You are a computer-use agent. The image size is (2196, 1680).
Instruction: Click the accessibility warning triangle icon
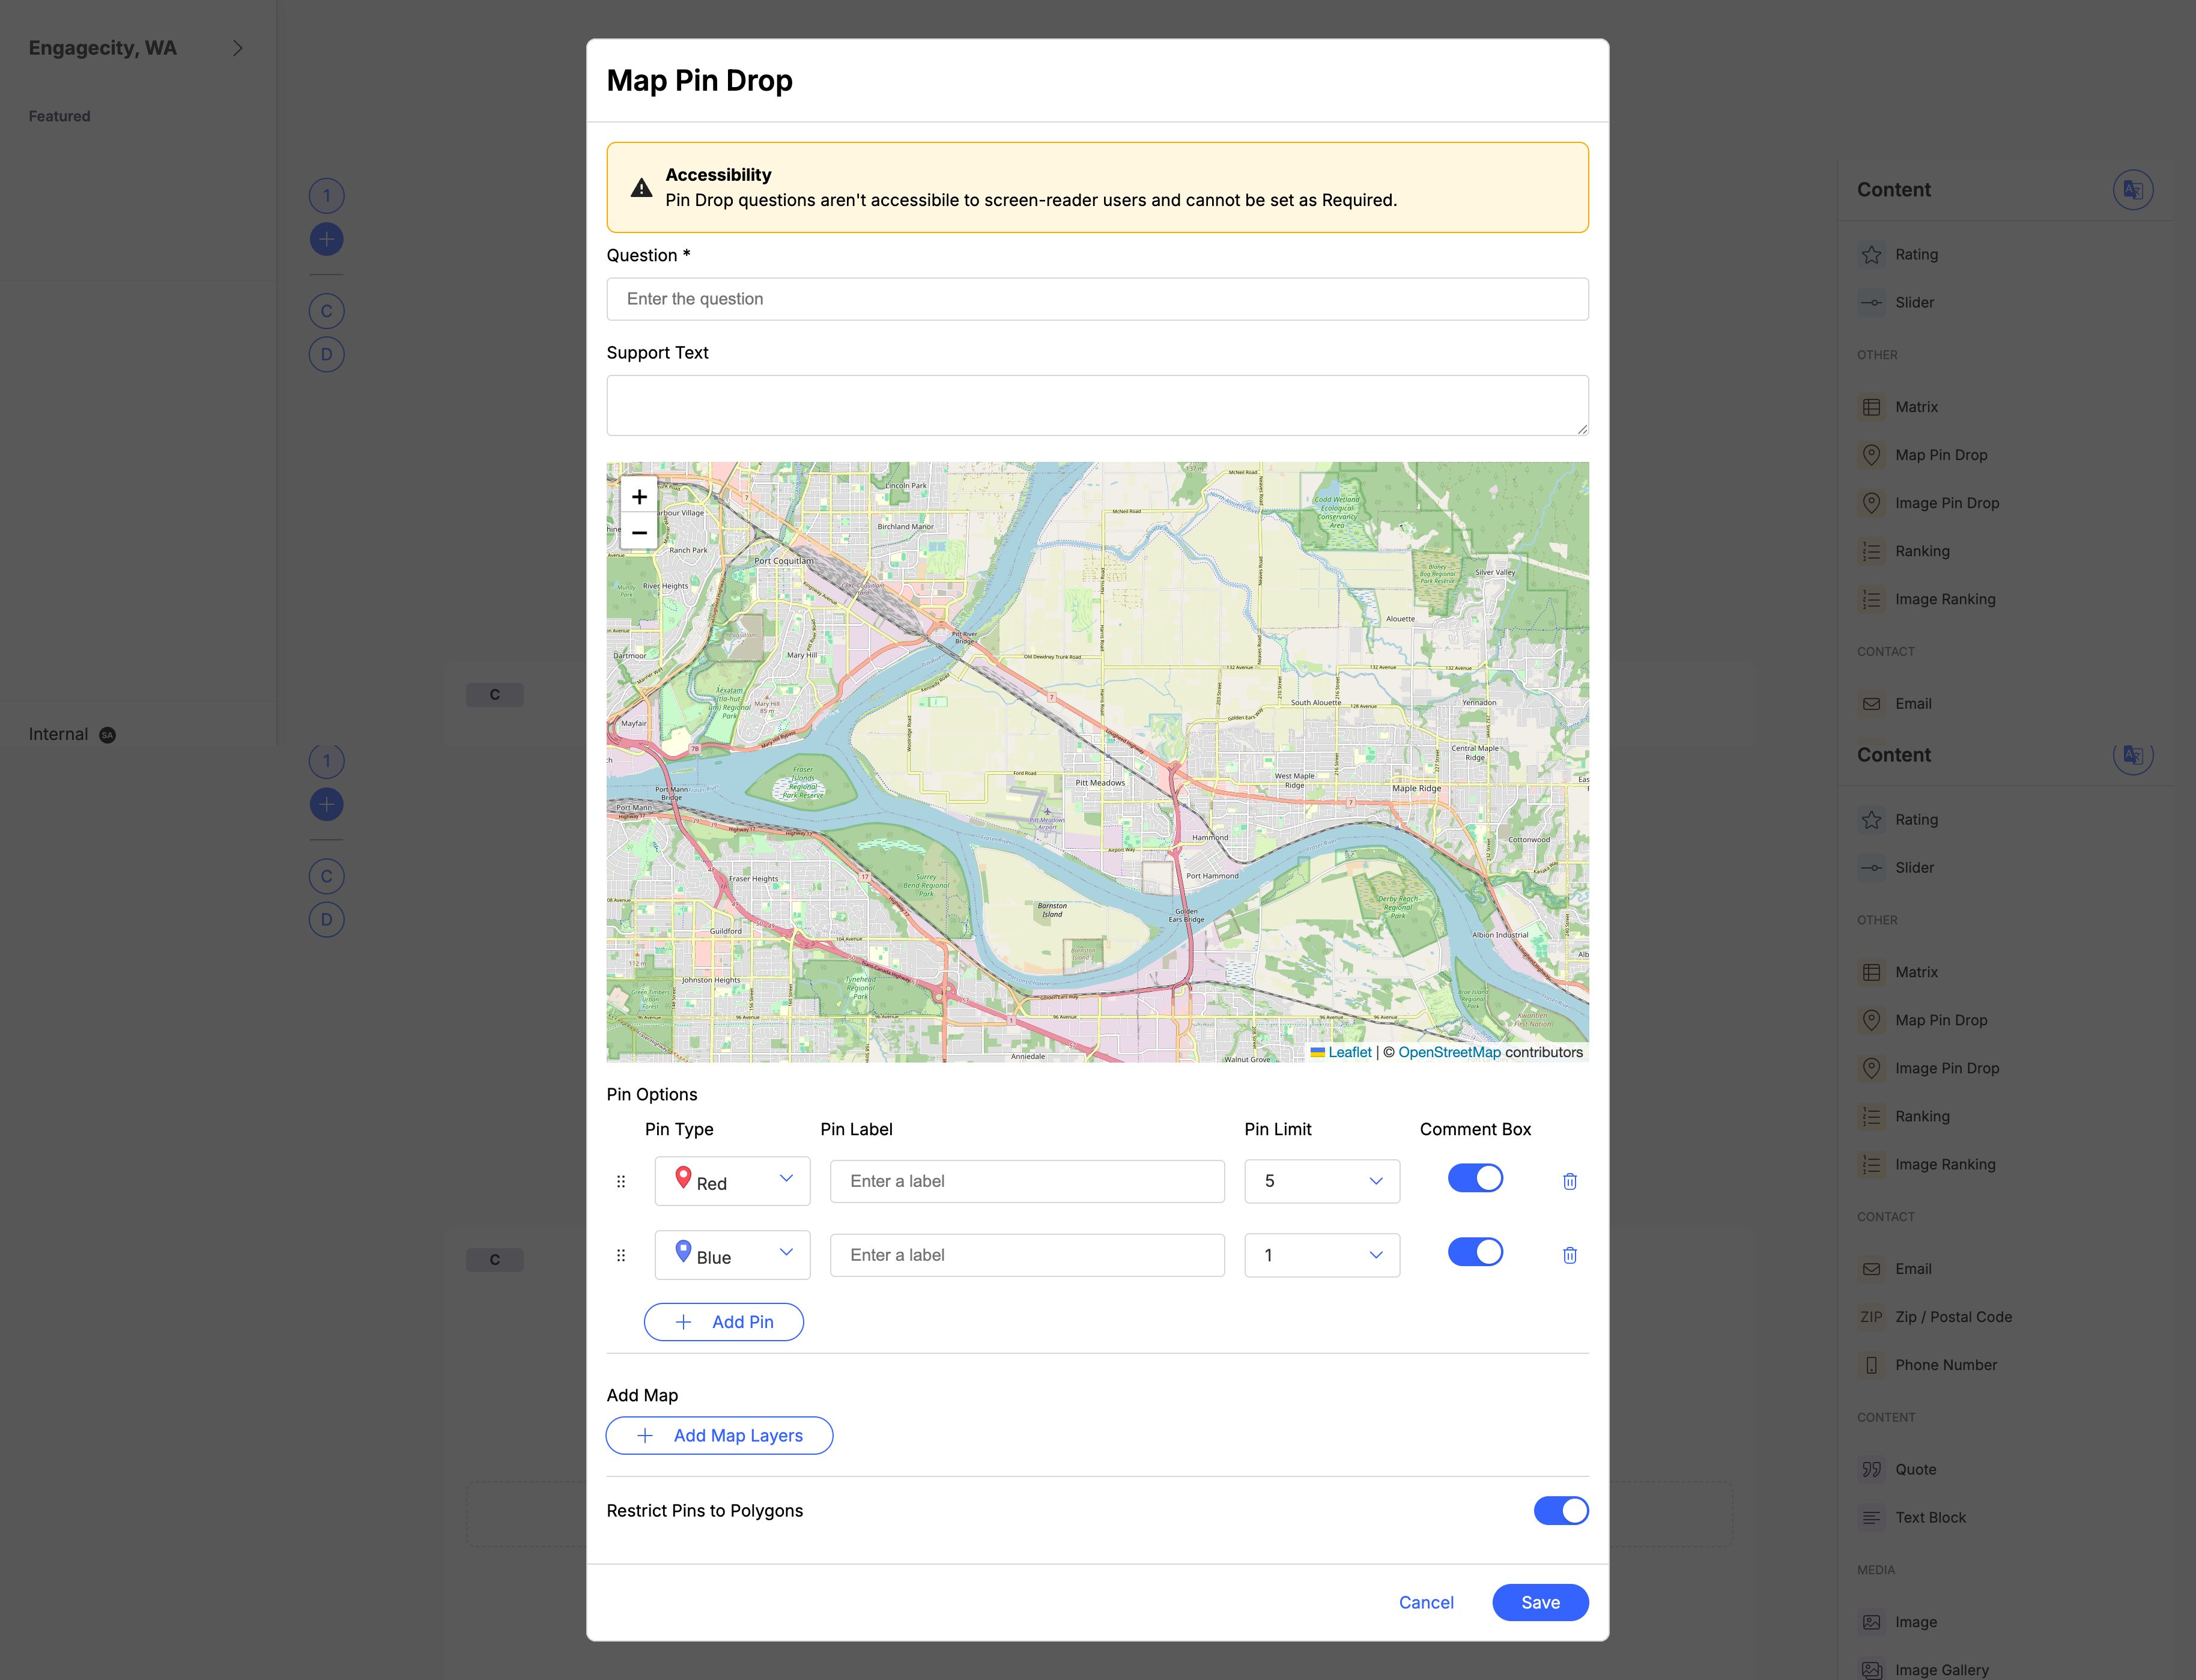click(x=641, y=188)
